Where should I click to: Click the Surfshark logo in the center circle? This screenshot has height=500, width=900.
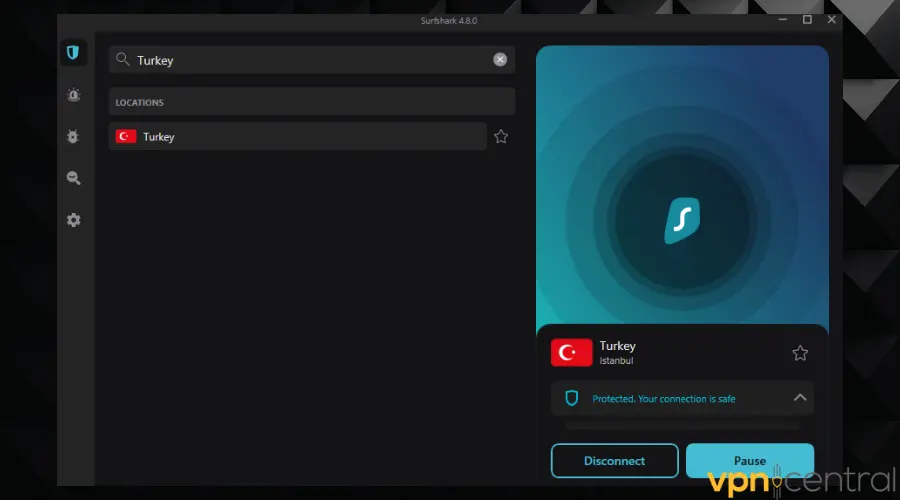click(x=682, y=220)
